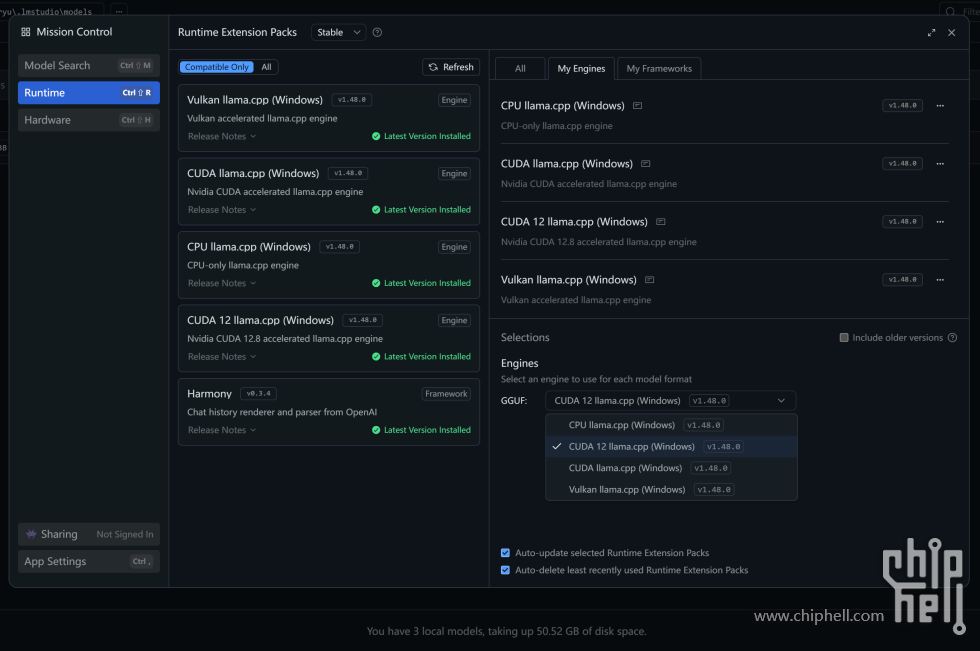Click the Sharing Not Signed In button
980x651 pixels.
pyautogui.click(x=89, y=534)
